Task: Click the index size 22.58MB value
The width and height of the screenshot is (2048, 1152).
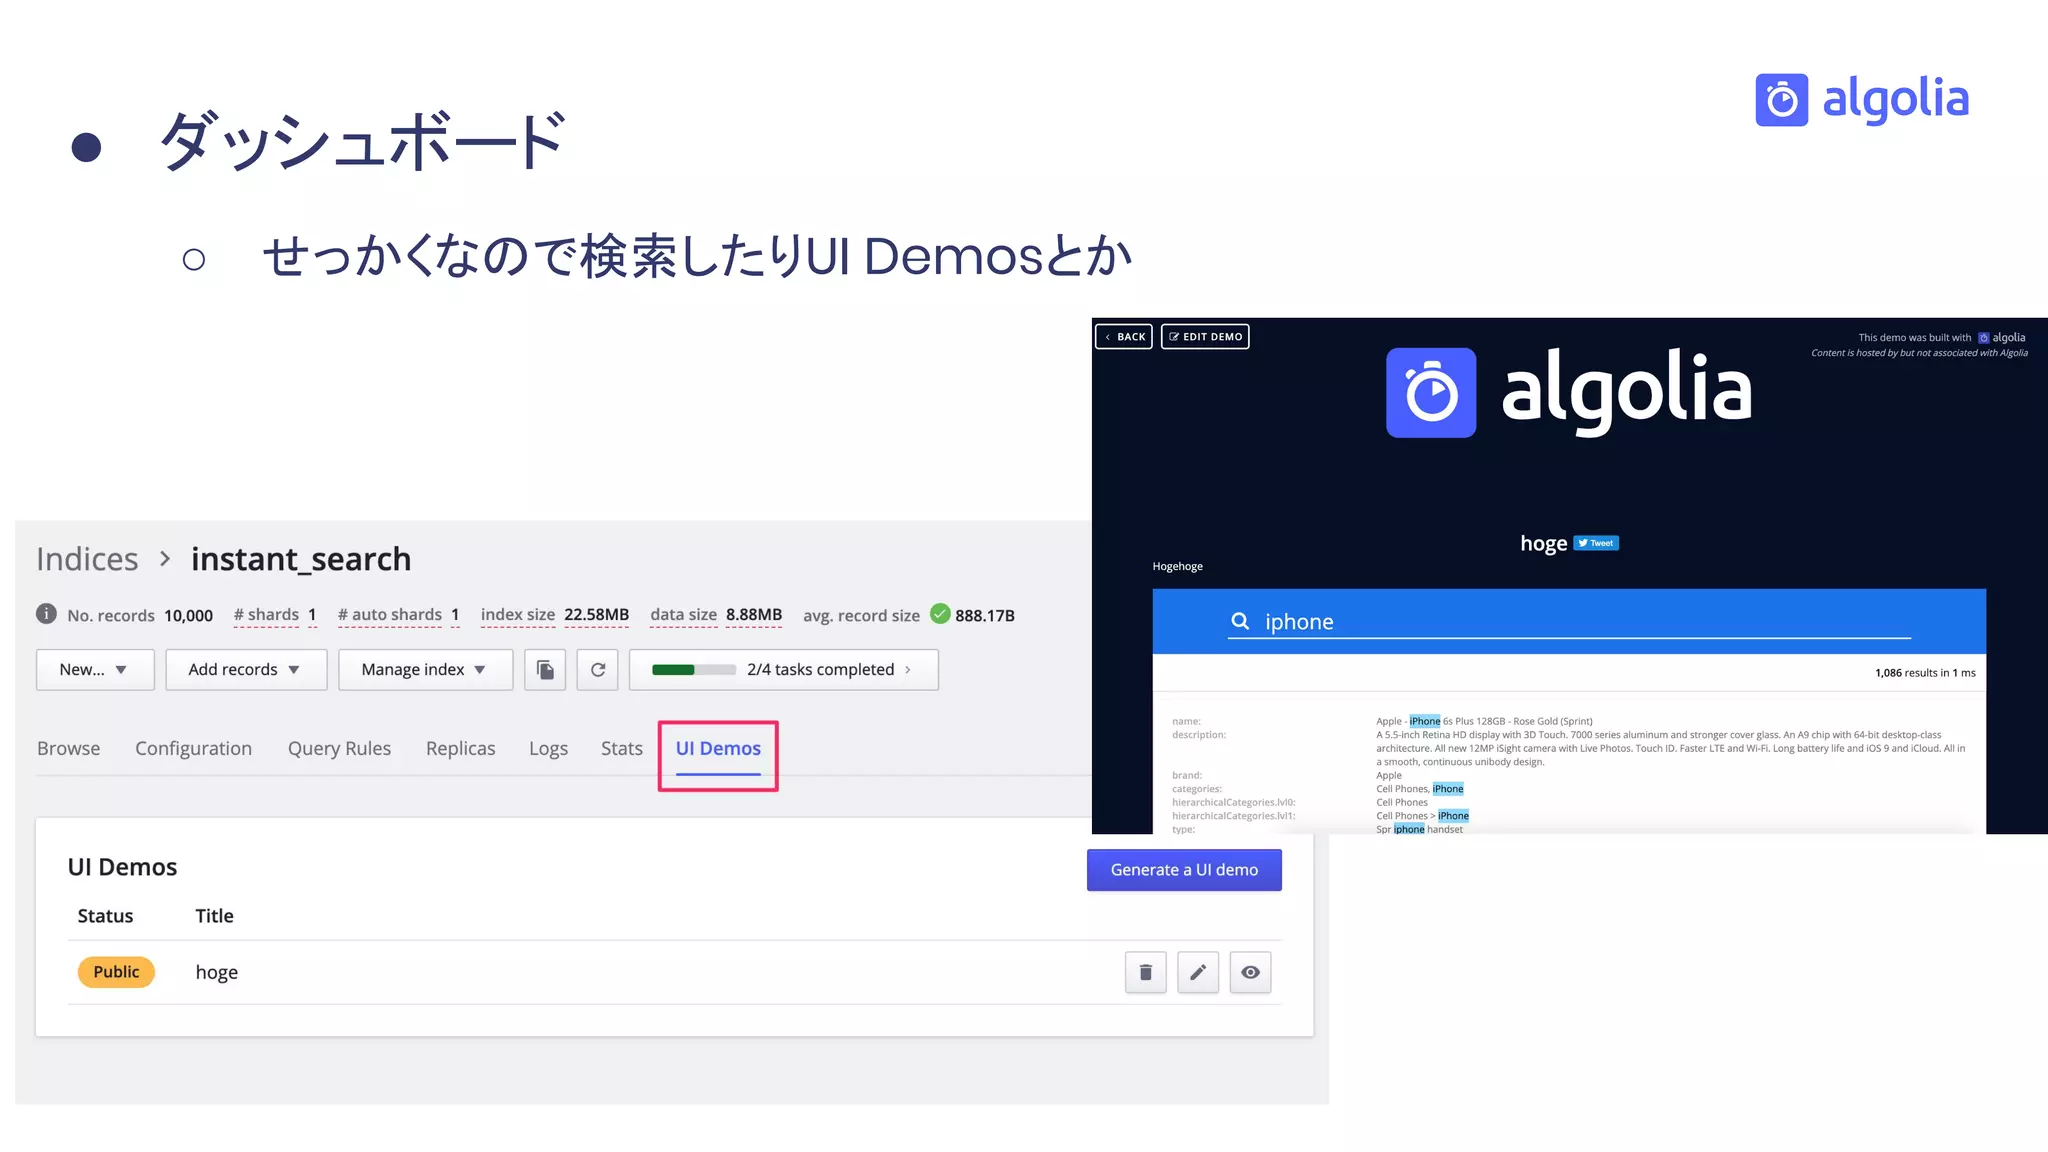Action: [x=597, y=615]
